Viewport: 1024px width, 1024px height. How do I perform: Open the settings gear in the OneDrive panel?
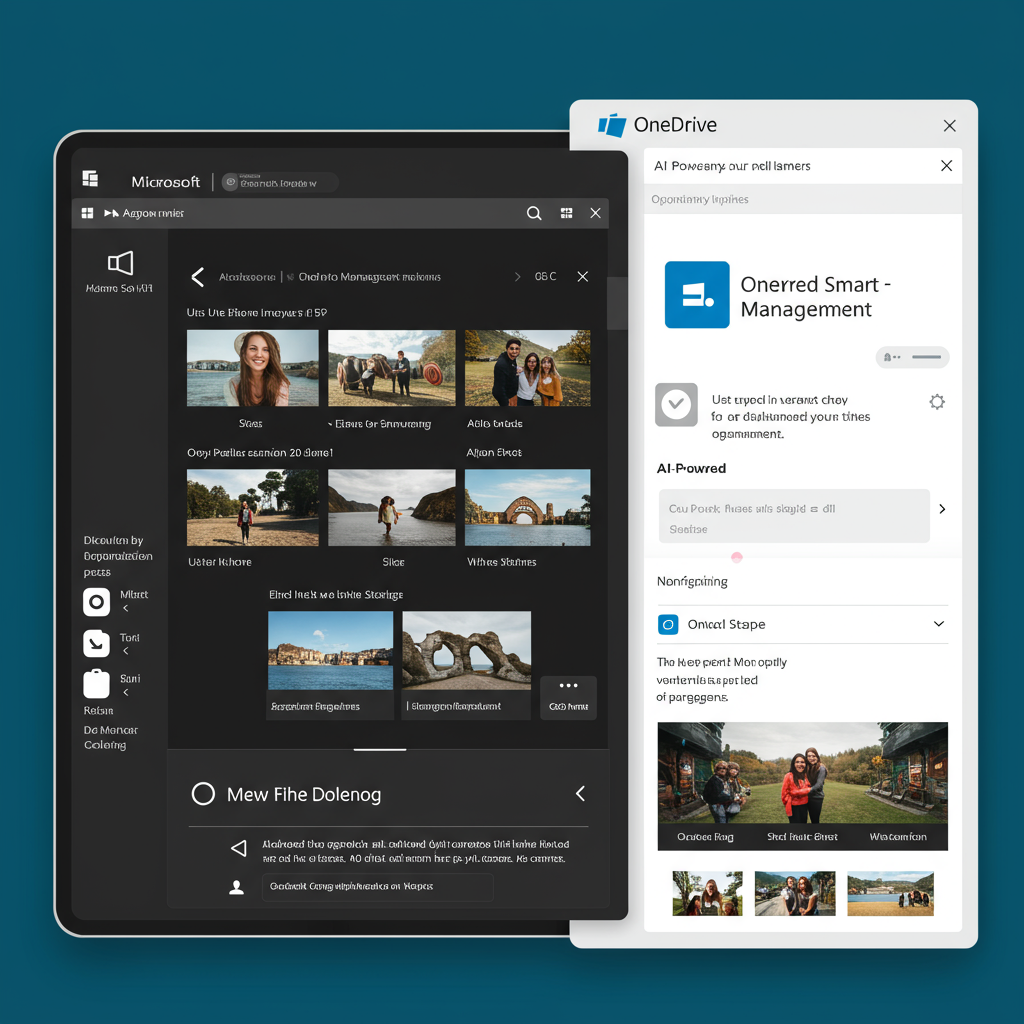click(x=937, y=400)
